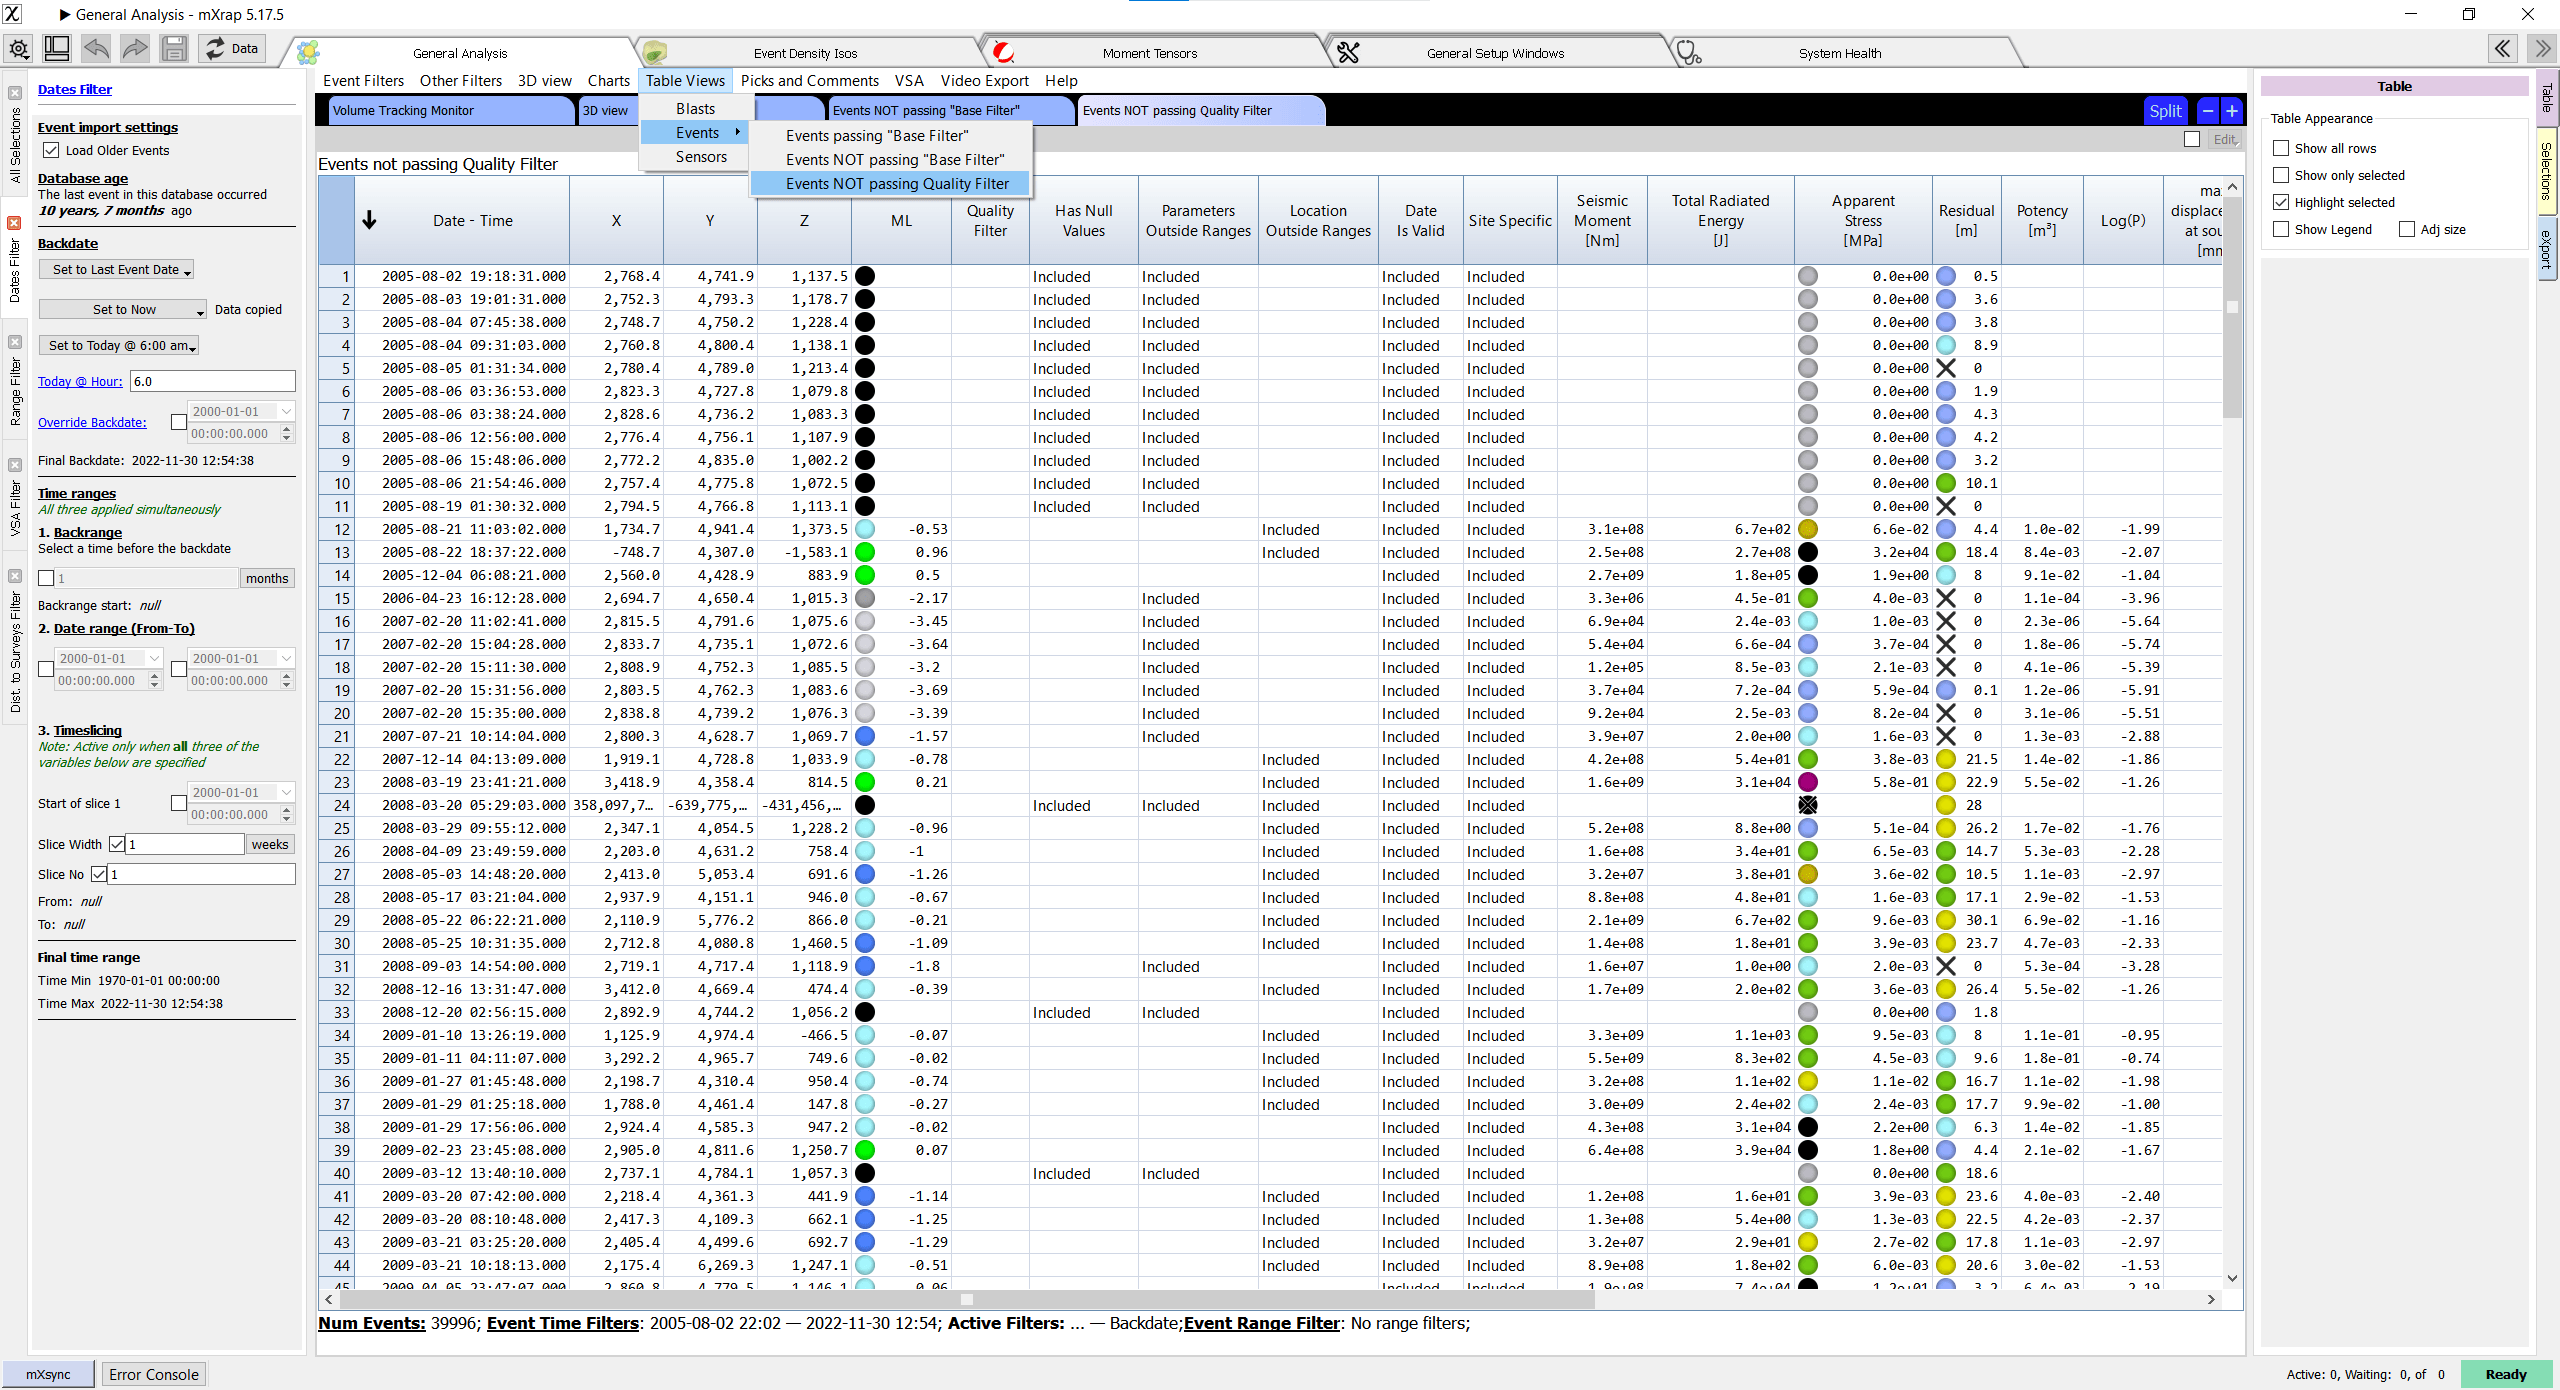Click the save floppy disk icon
2560x1390 pixels.
(x=173, y=48)
